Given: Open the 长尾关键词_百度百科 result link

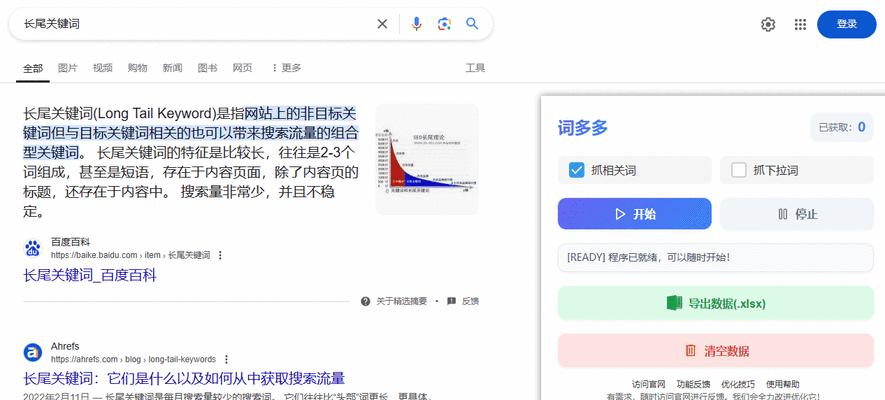Looking at the screenshot, I should point(90,275).
